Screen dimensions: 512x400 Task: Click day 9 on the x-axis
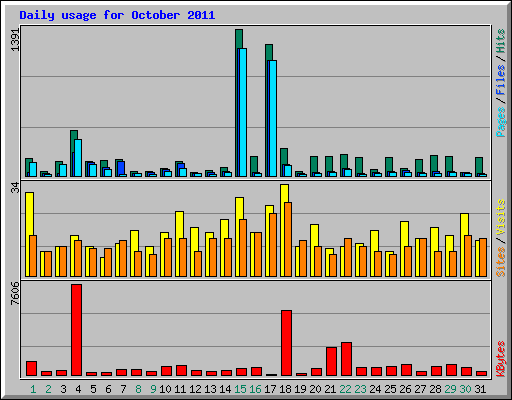coord(153,389)
